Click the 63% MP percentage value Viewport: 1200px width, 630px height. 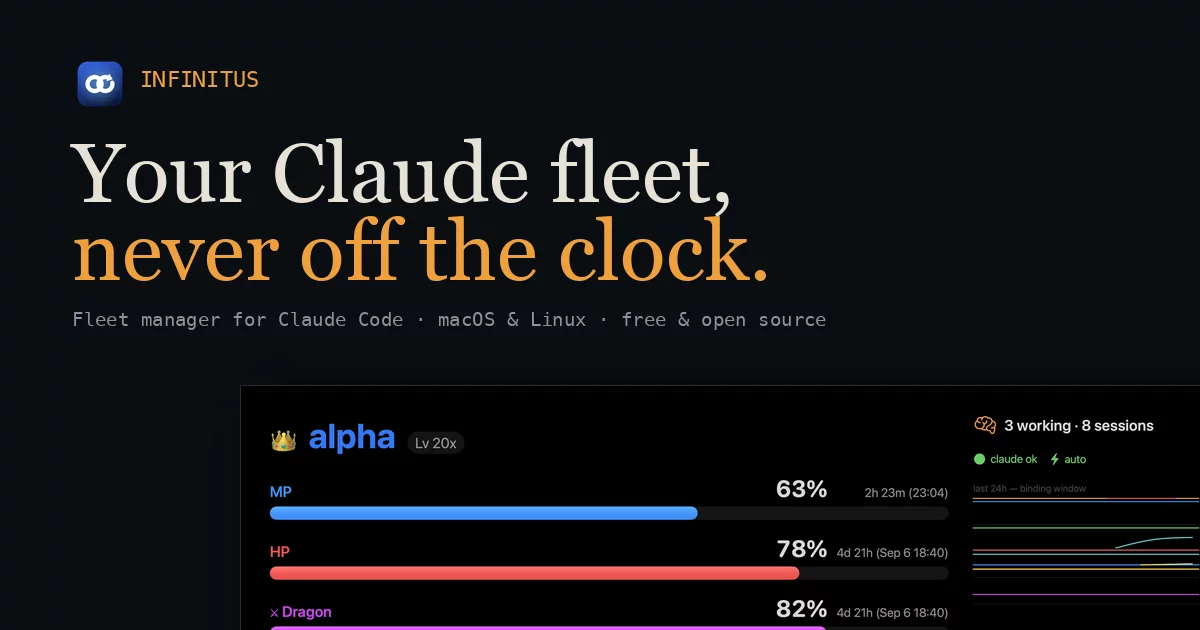click(x=802, y=489)
